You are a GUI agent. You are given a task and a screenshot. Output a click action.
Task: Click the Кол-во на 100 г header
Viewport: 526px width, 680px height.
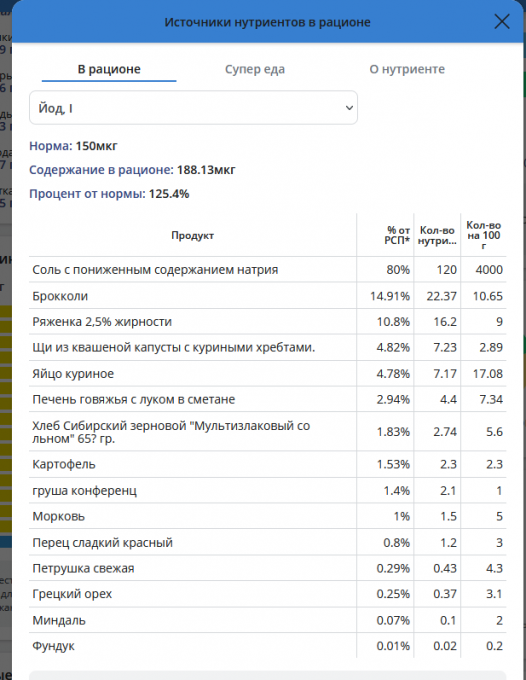coord(484,235)
